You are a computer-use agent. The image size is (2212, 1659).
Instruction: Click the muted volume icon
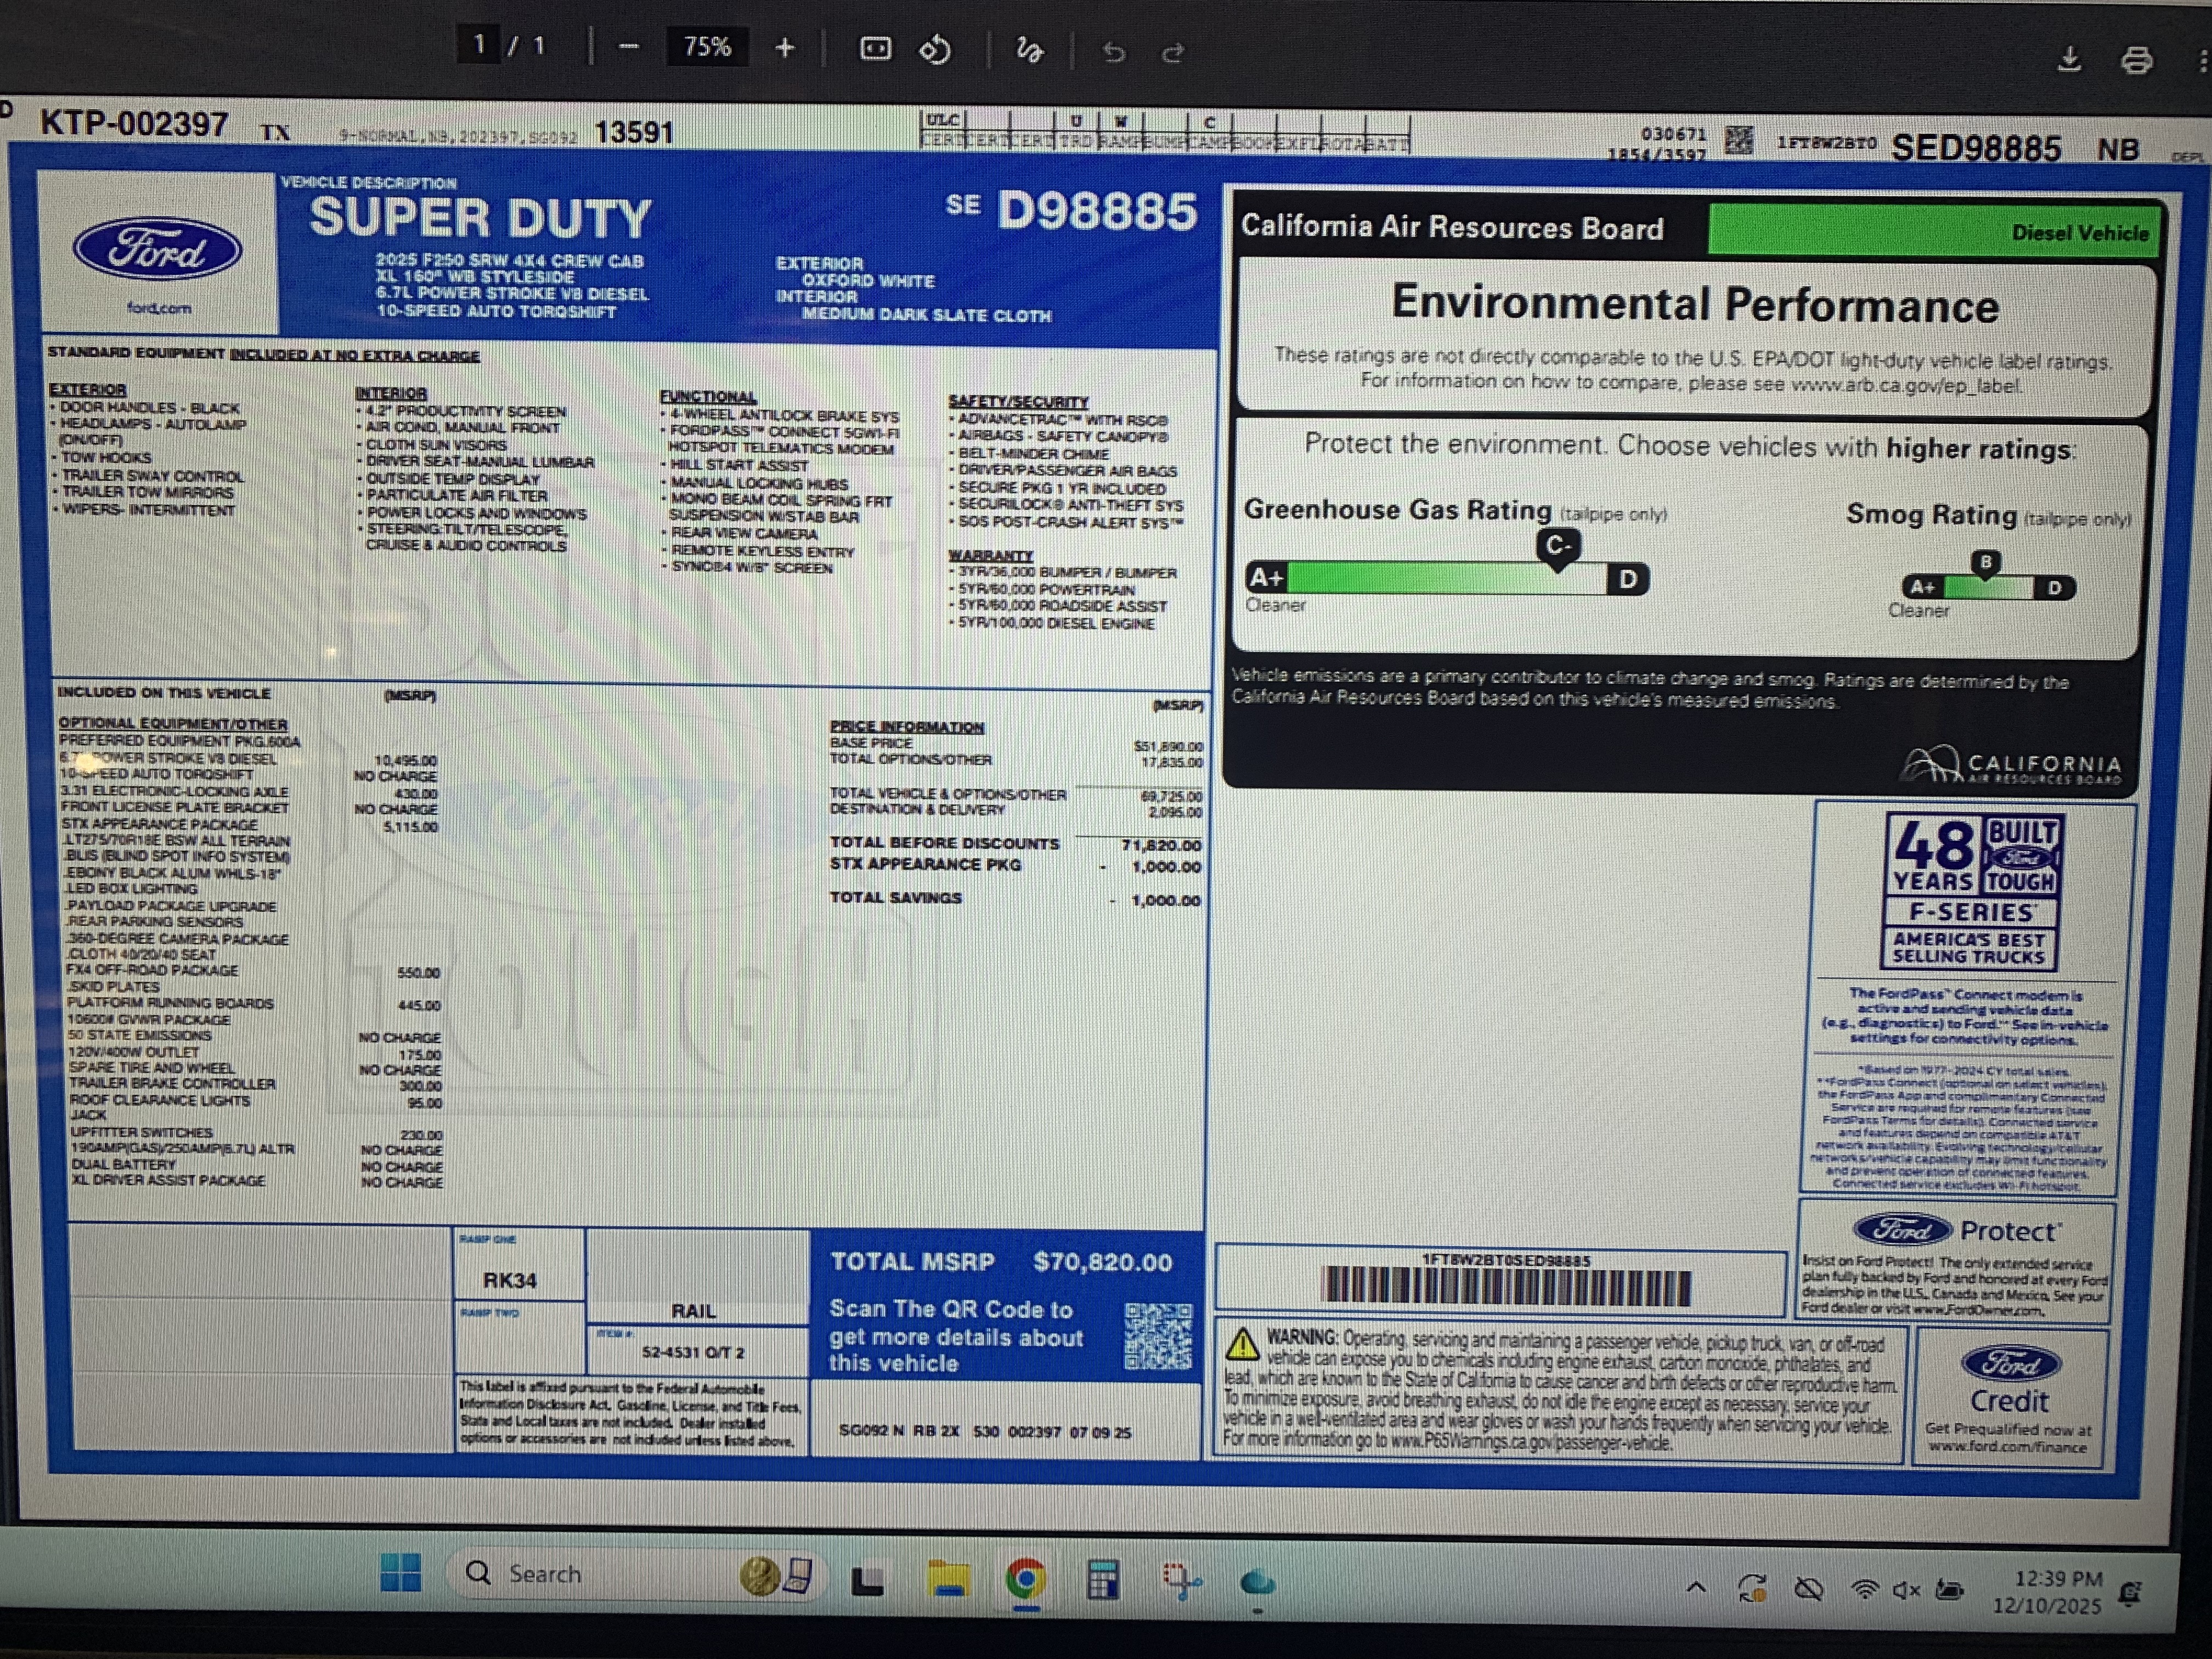(1906, 1590)
